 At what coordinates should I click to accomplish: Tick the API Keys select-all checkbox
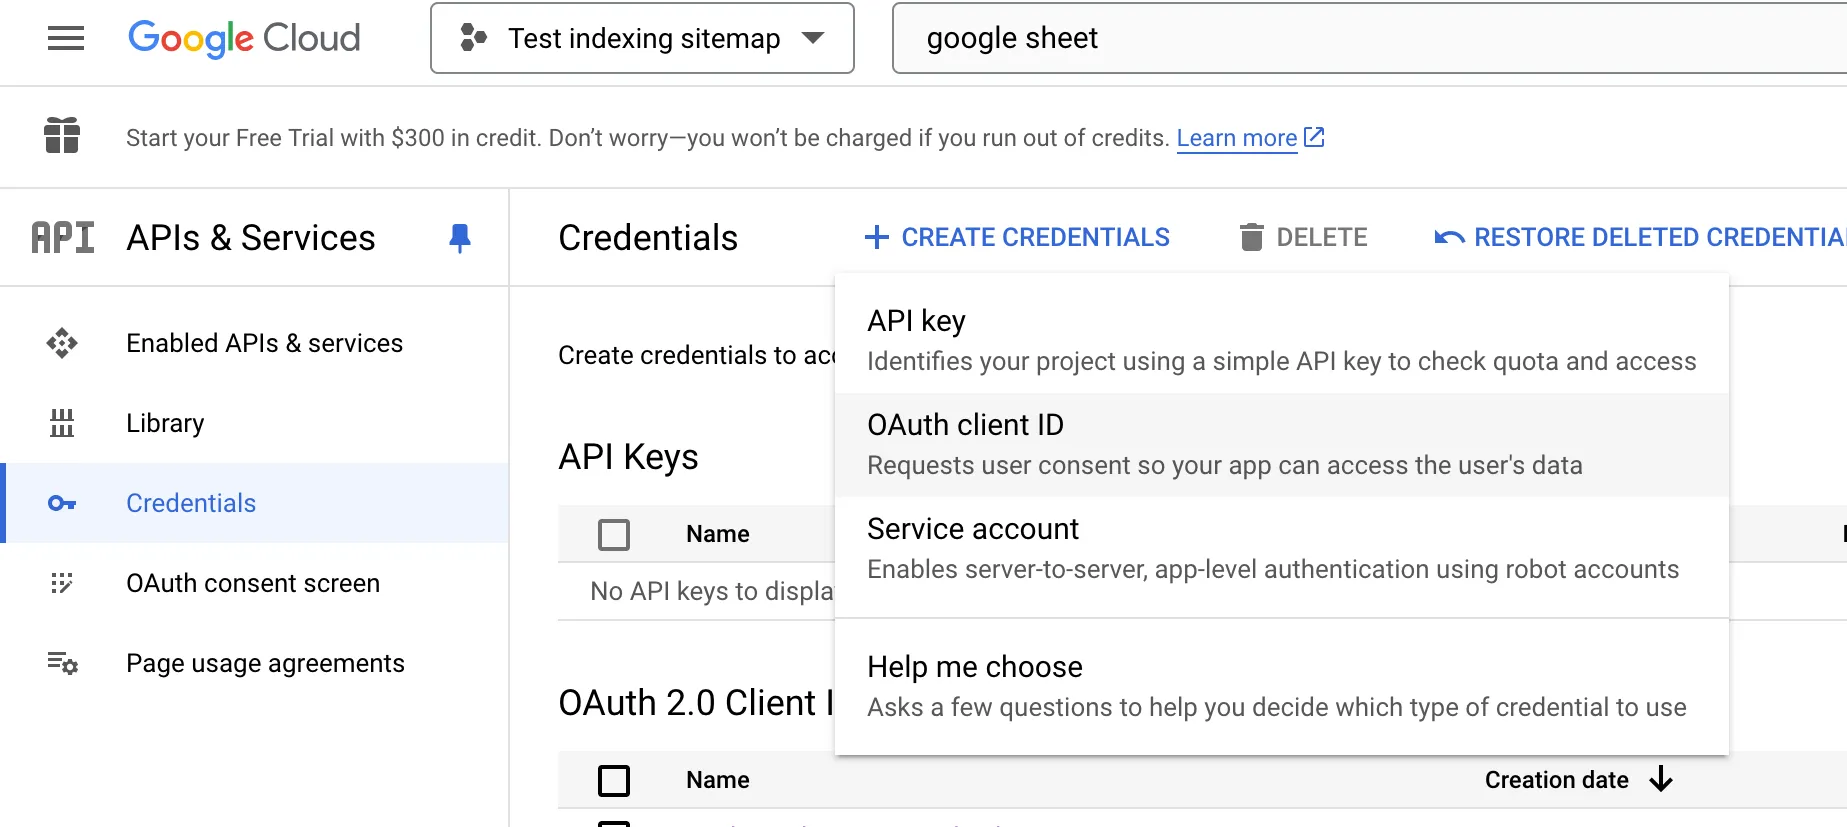(614, 534)
